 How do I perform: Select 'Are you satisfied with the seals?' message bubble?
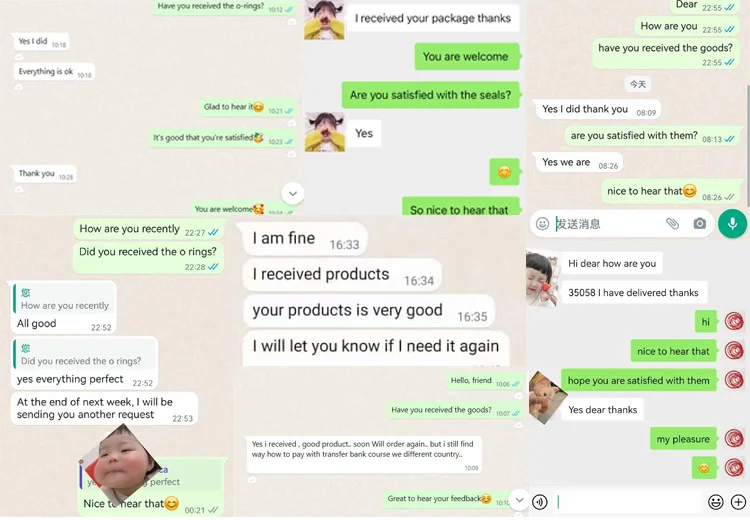pos(430,95)
